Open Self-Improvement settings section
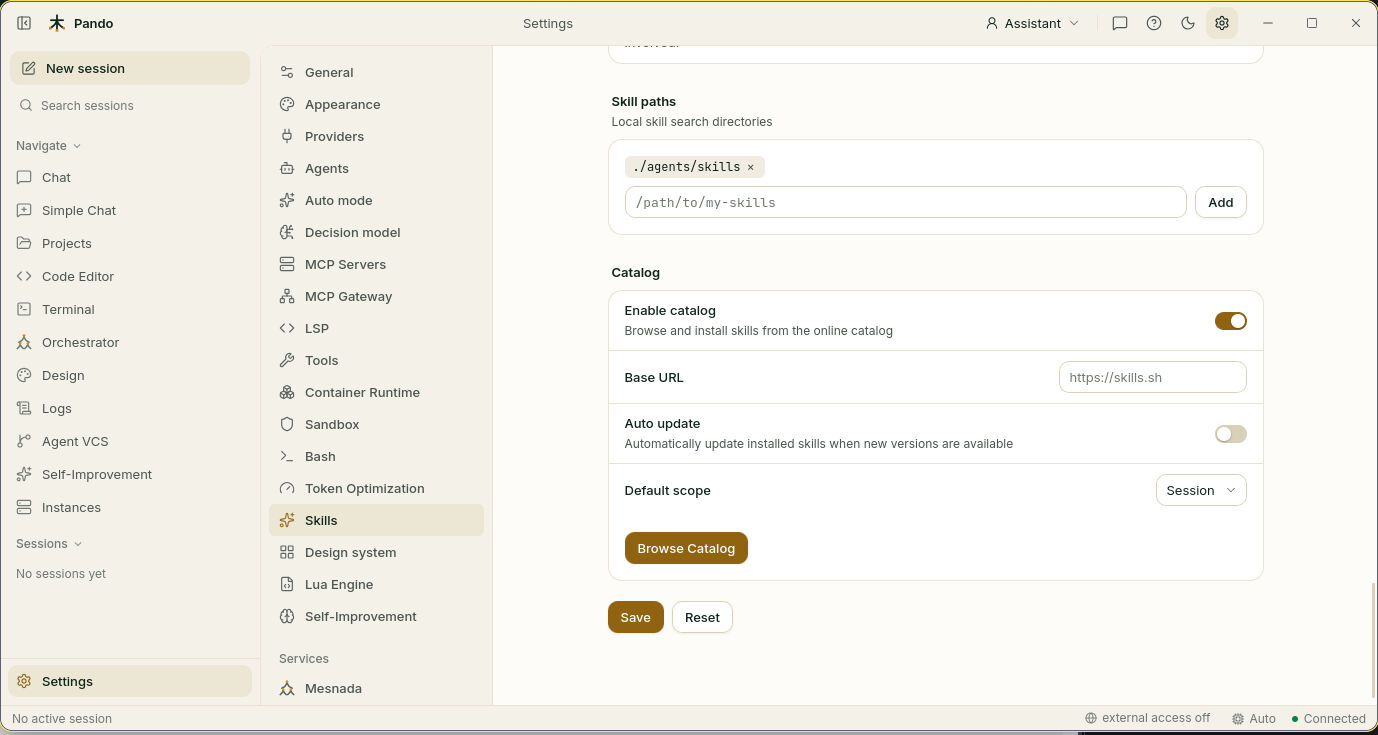The width and height of the screenshot is (1378, 735). tap(376, 616)
